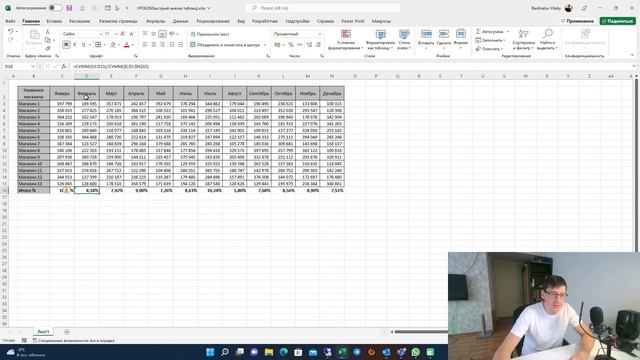Add a new sheet with plus button
The height and width of the screenshot is (360, 640).
(67, 332)
